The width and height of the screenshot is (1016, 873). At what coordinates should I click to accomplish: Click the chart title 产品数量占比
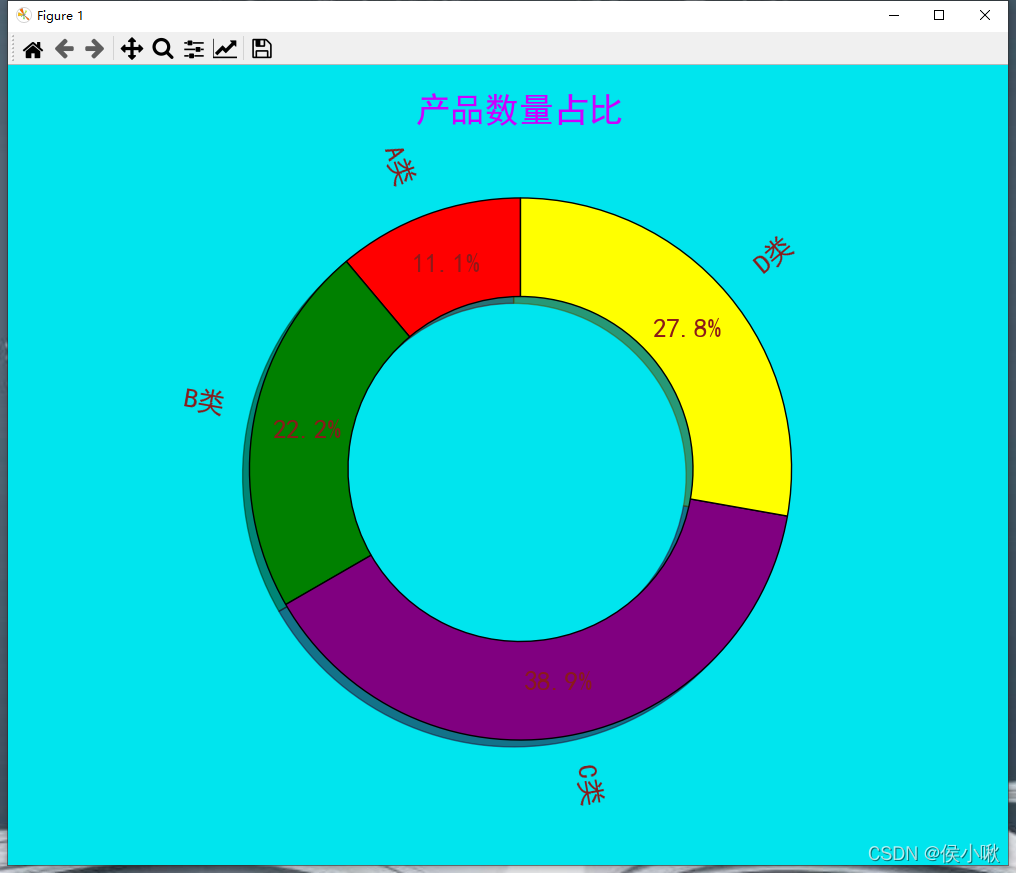point(520,110)
